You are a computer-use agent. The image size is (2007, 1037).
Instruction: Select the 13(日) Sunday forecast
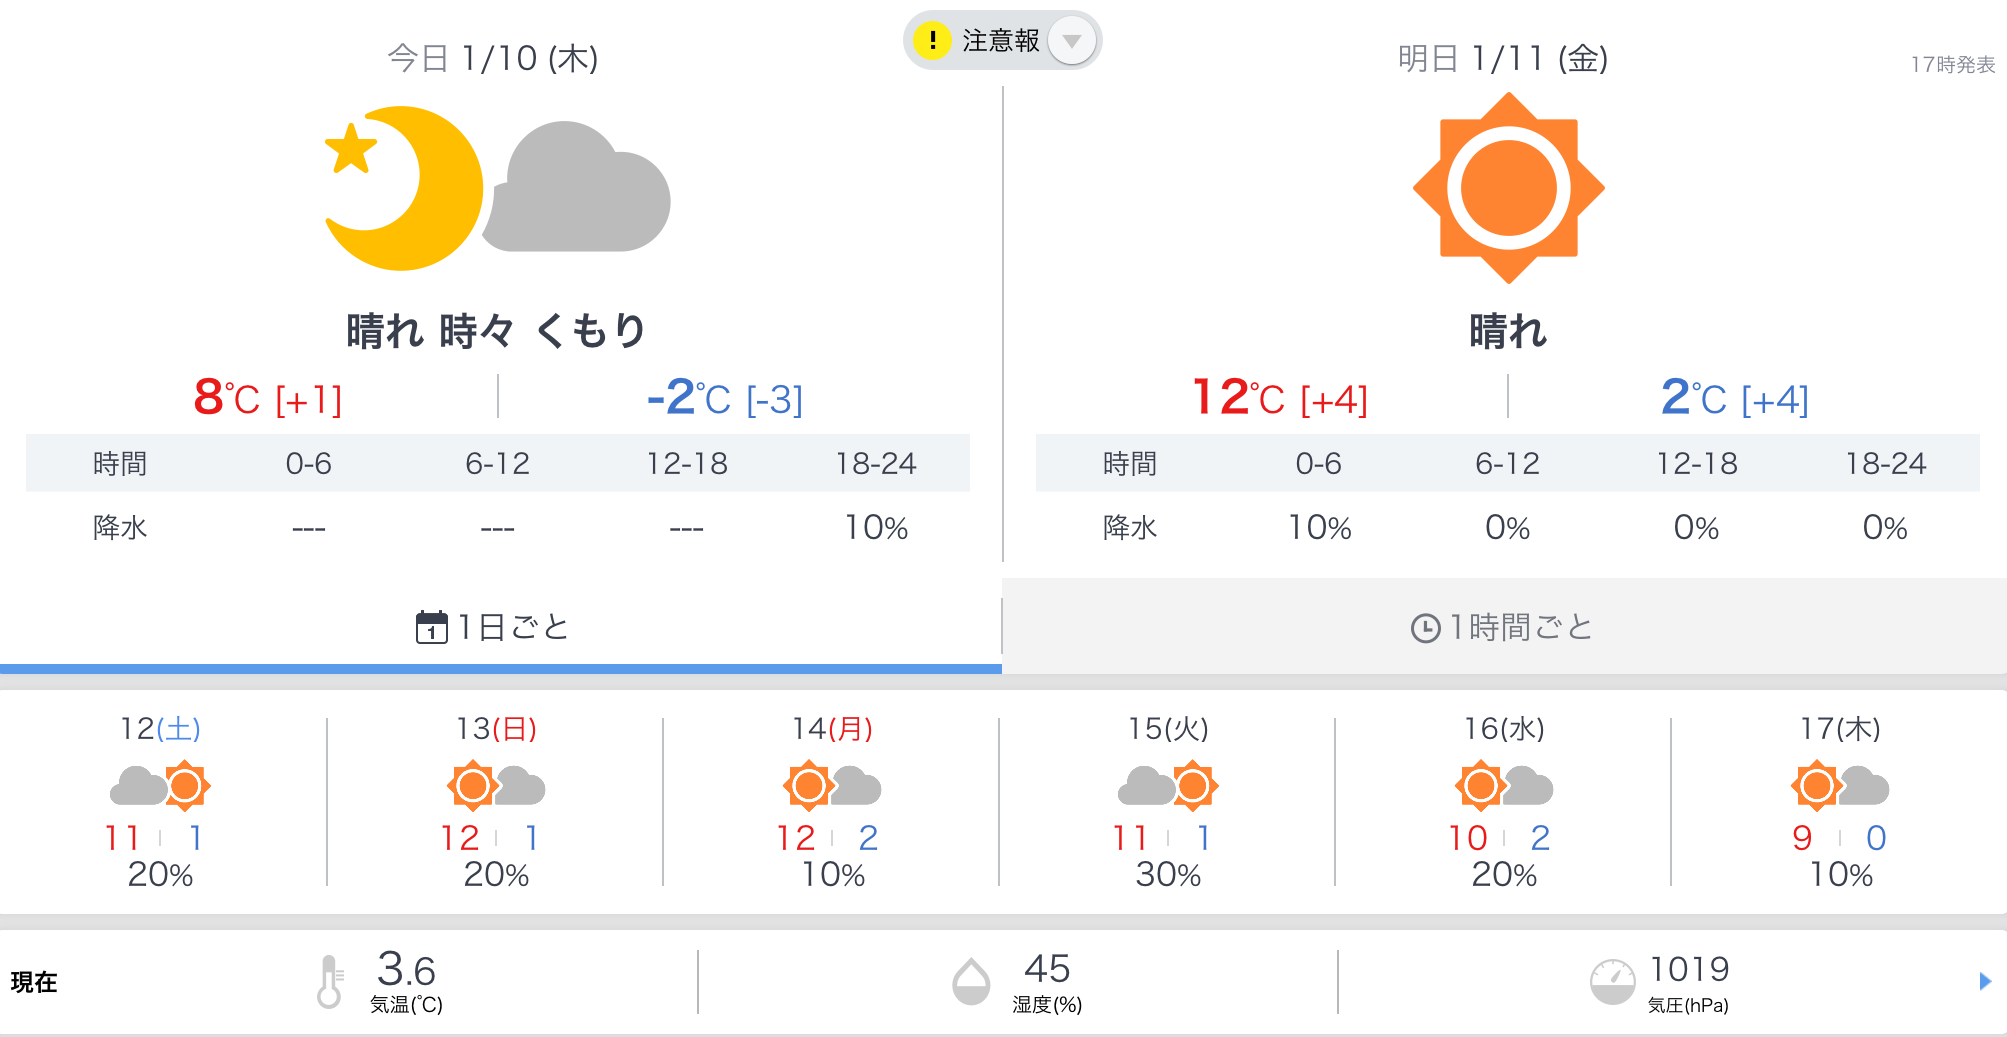tap(496, 800)
